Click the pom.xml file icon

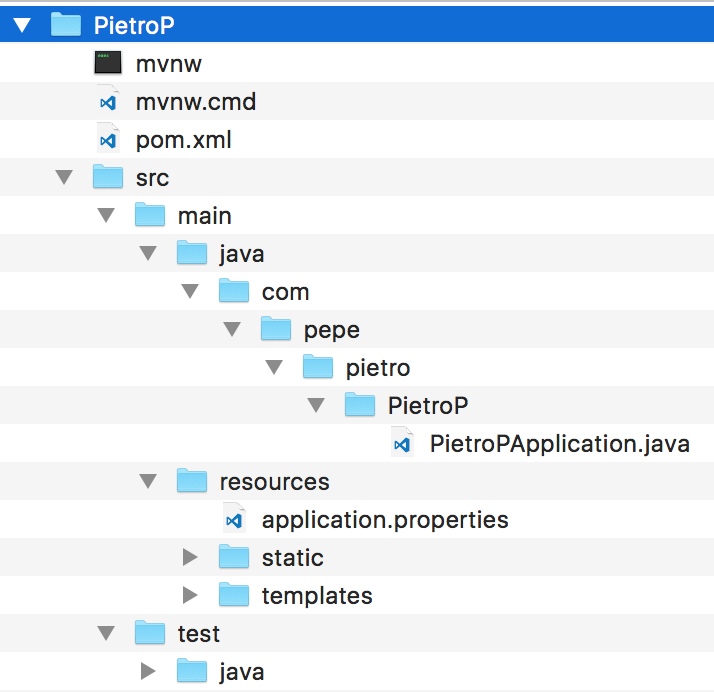[x=107, y=140]
